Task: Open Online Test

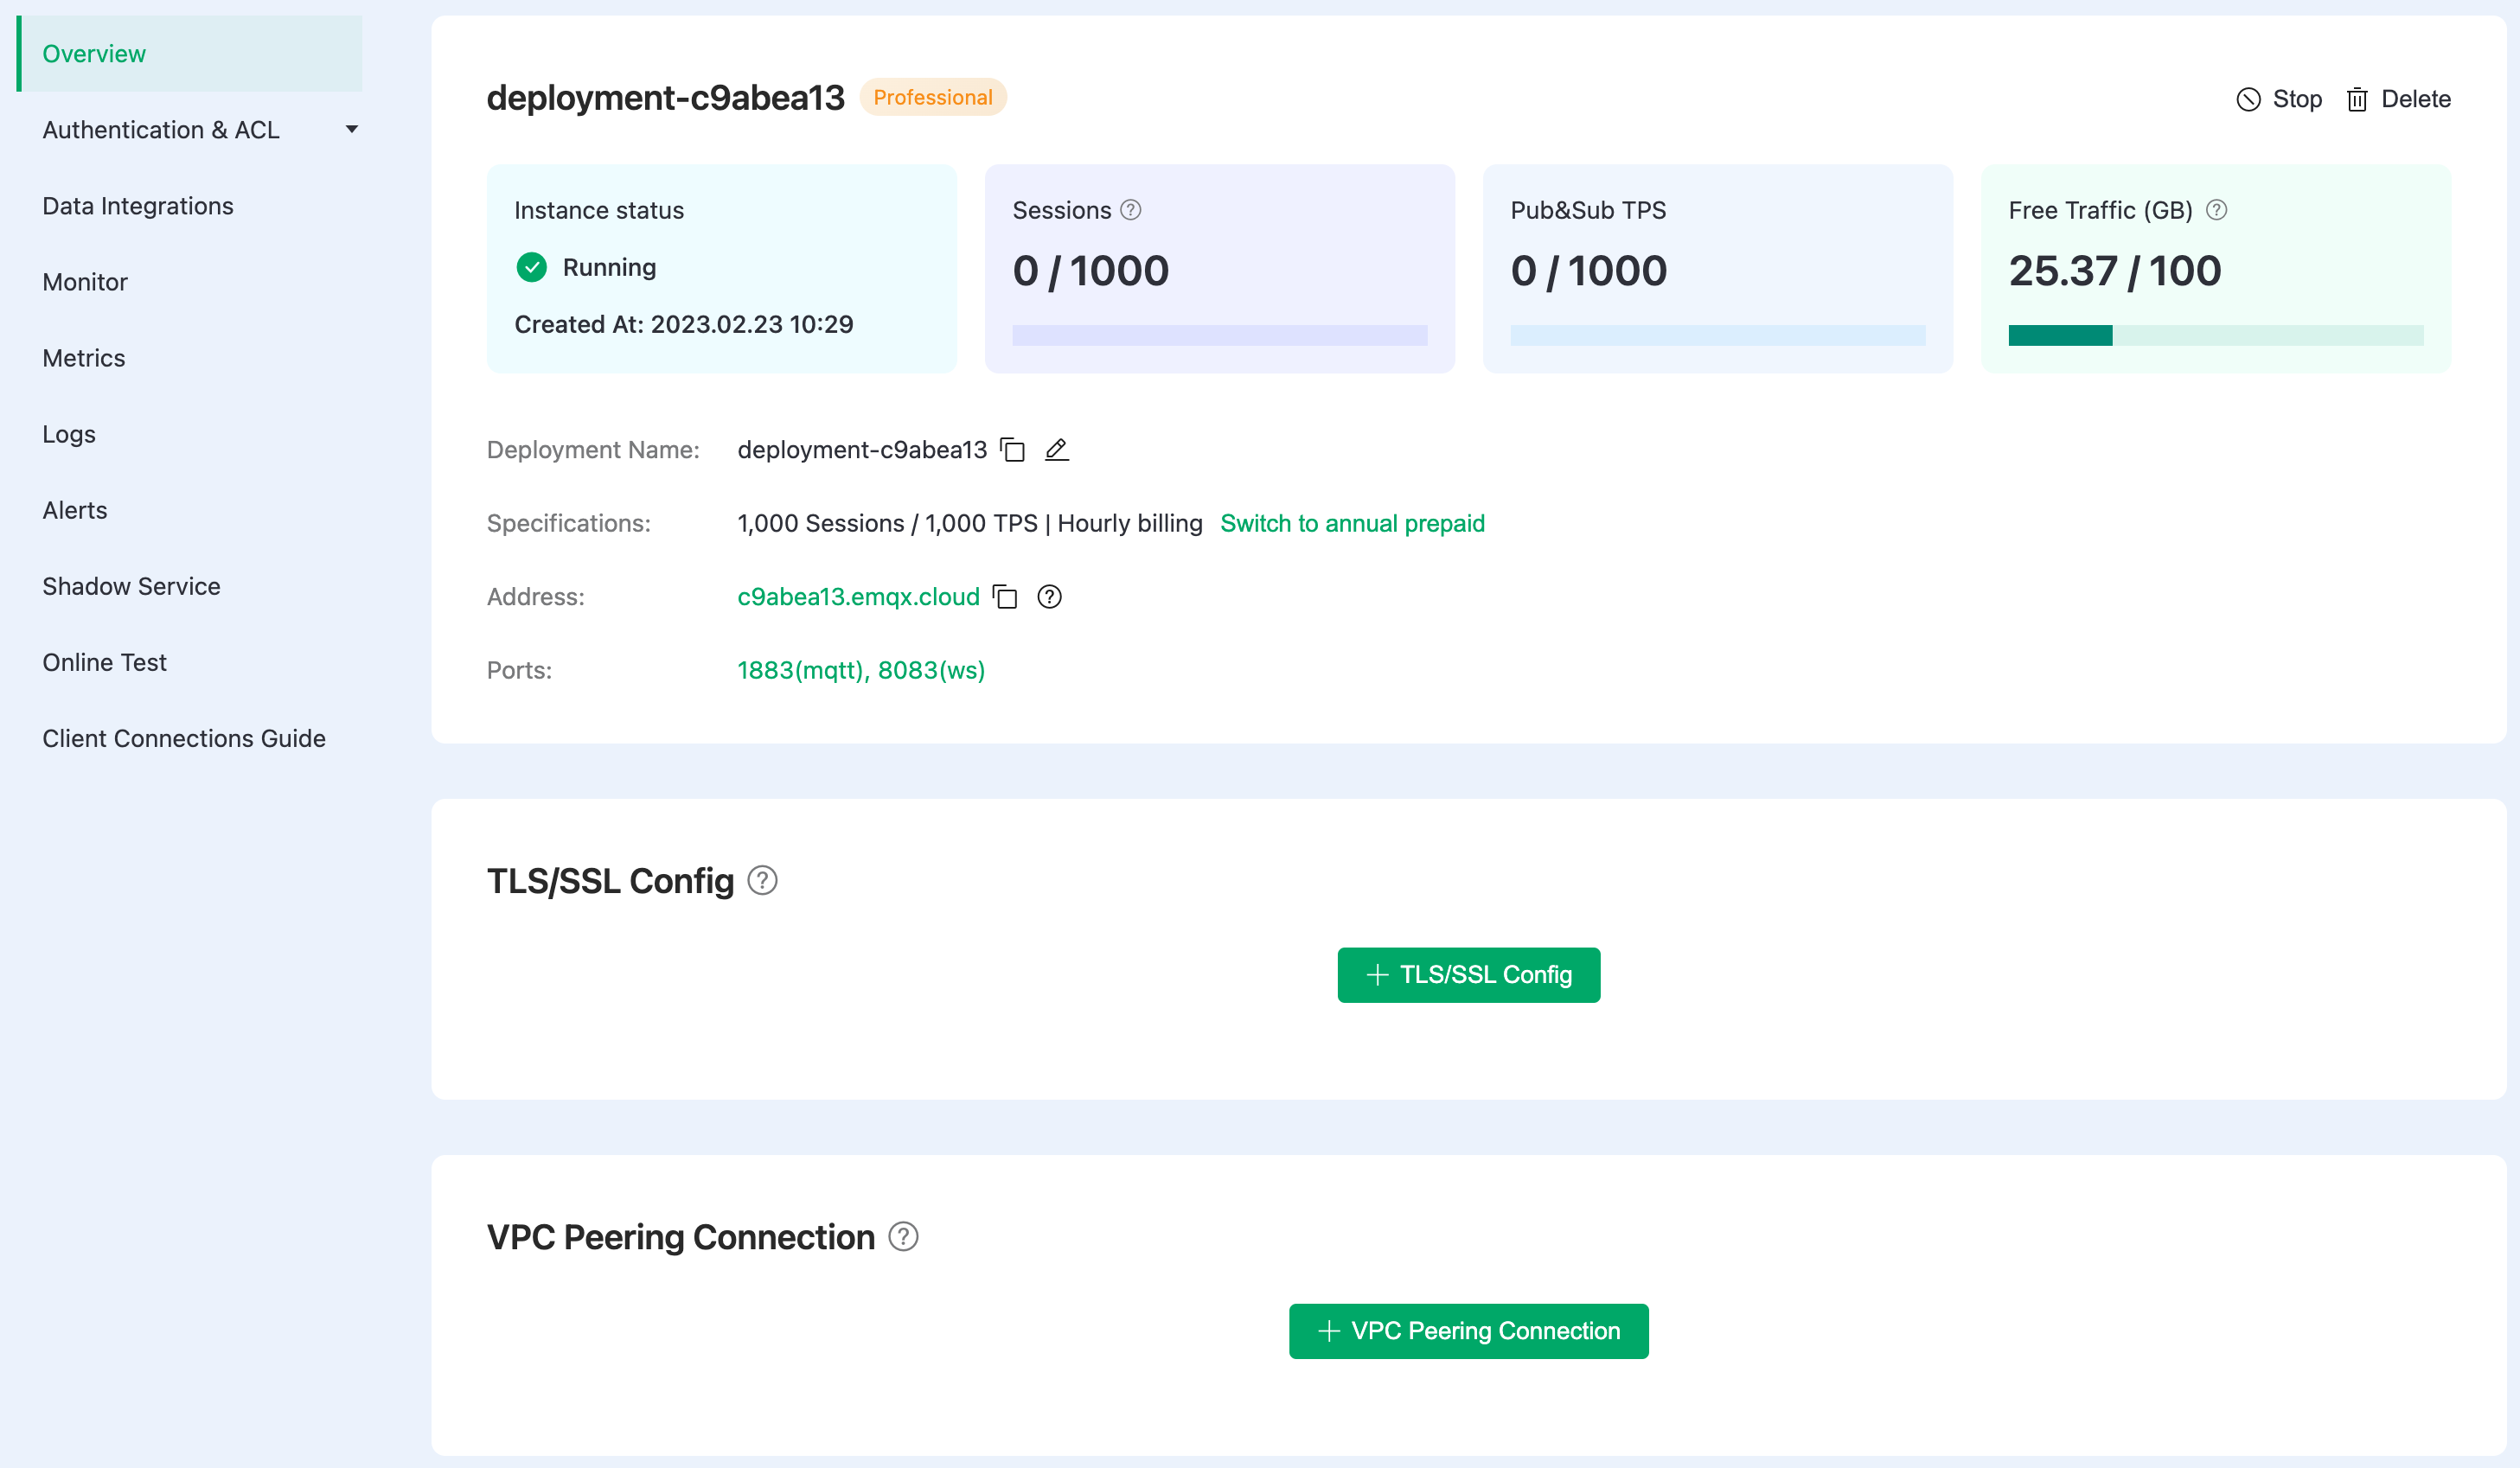Action: coord(104,662)
